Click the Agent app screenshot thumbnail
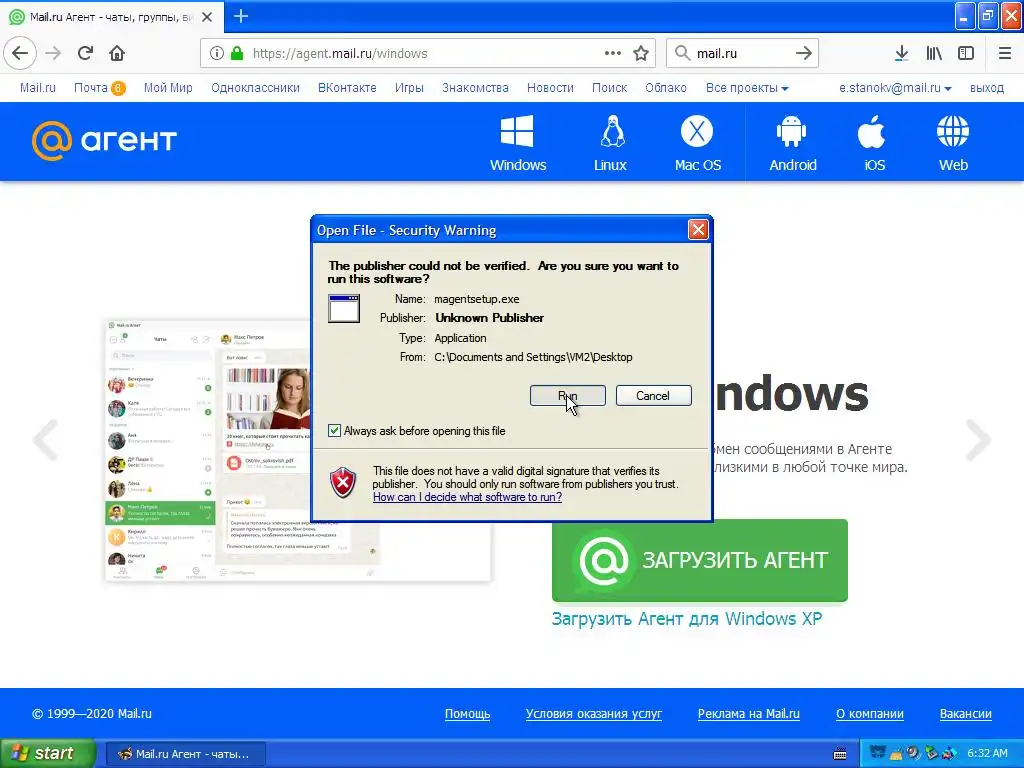The width and height of the screenshot is (1024, 768). click(x=298, y=450)
